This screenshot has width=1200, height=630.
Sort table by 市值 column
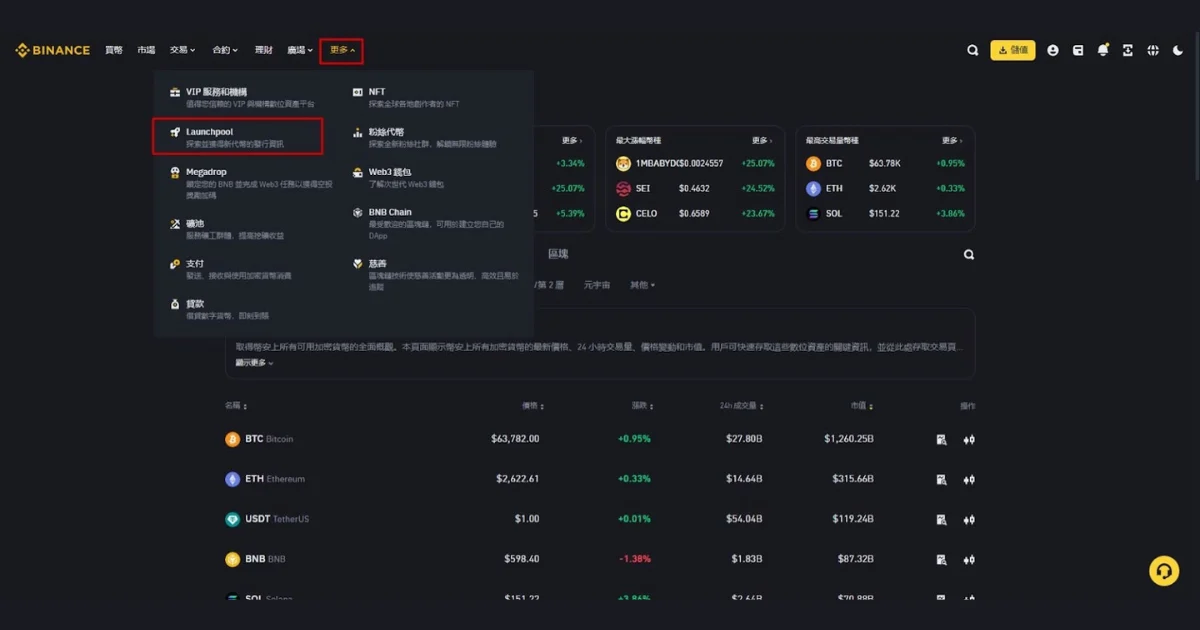[861, 406]
